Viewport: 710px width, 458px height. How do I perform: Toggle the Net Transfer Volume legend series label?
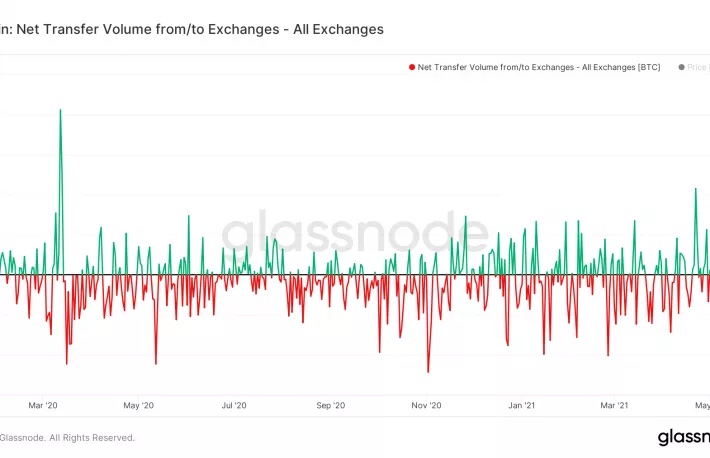tap(538, 67)
